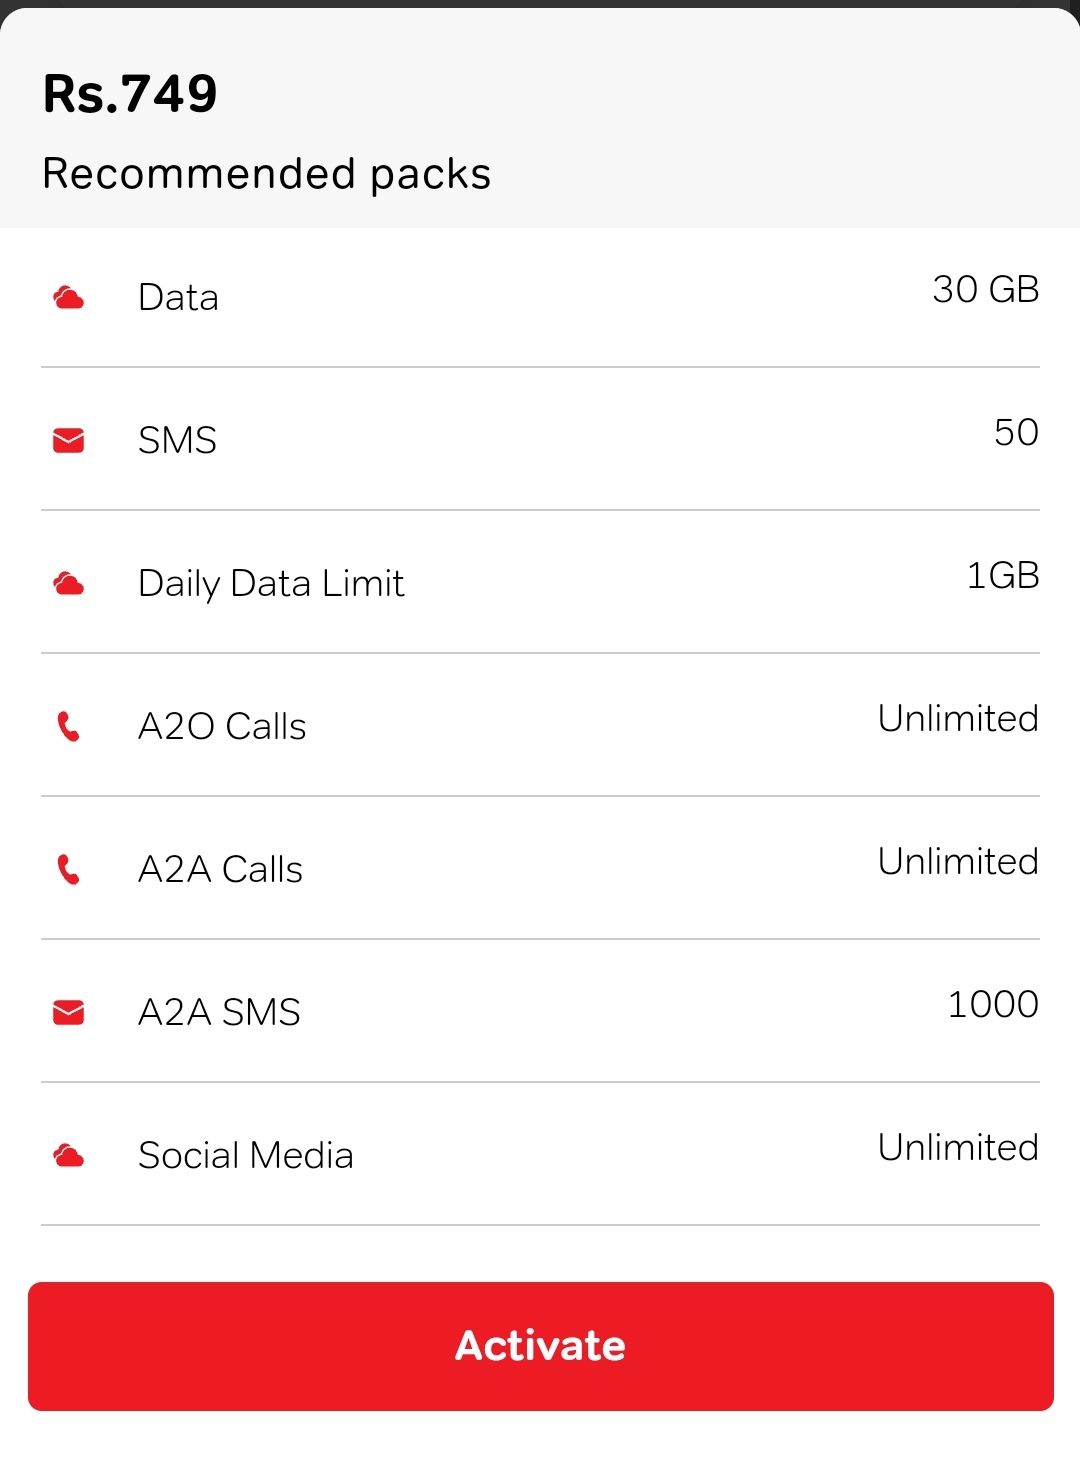Click the cloud icon beside Social Media

(x=68, y=1155)
